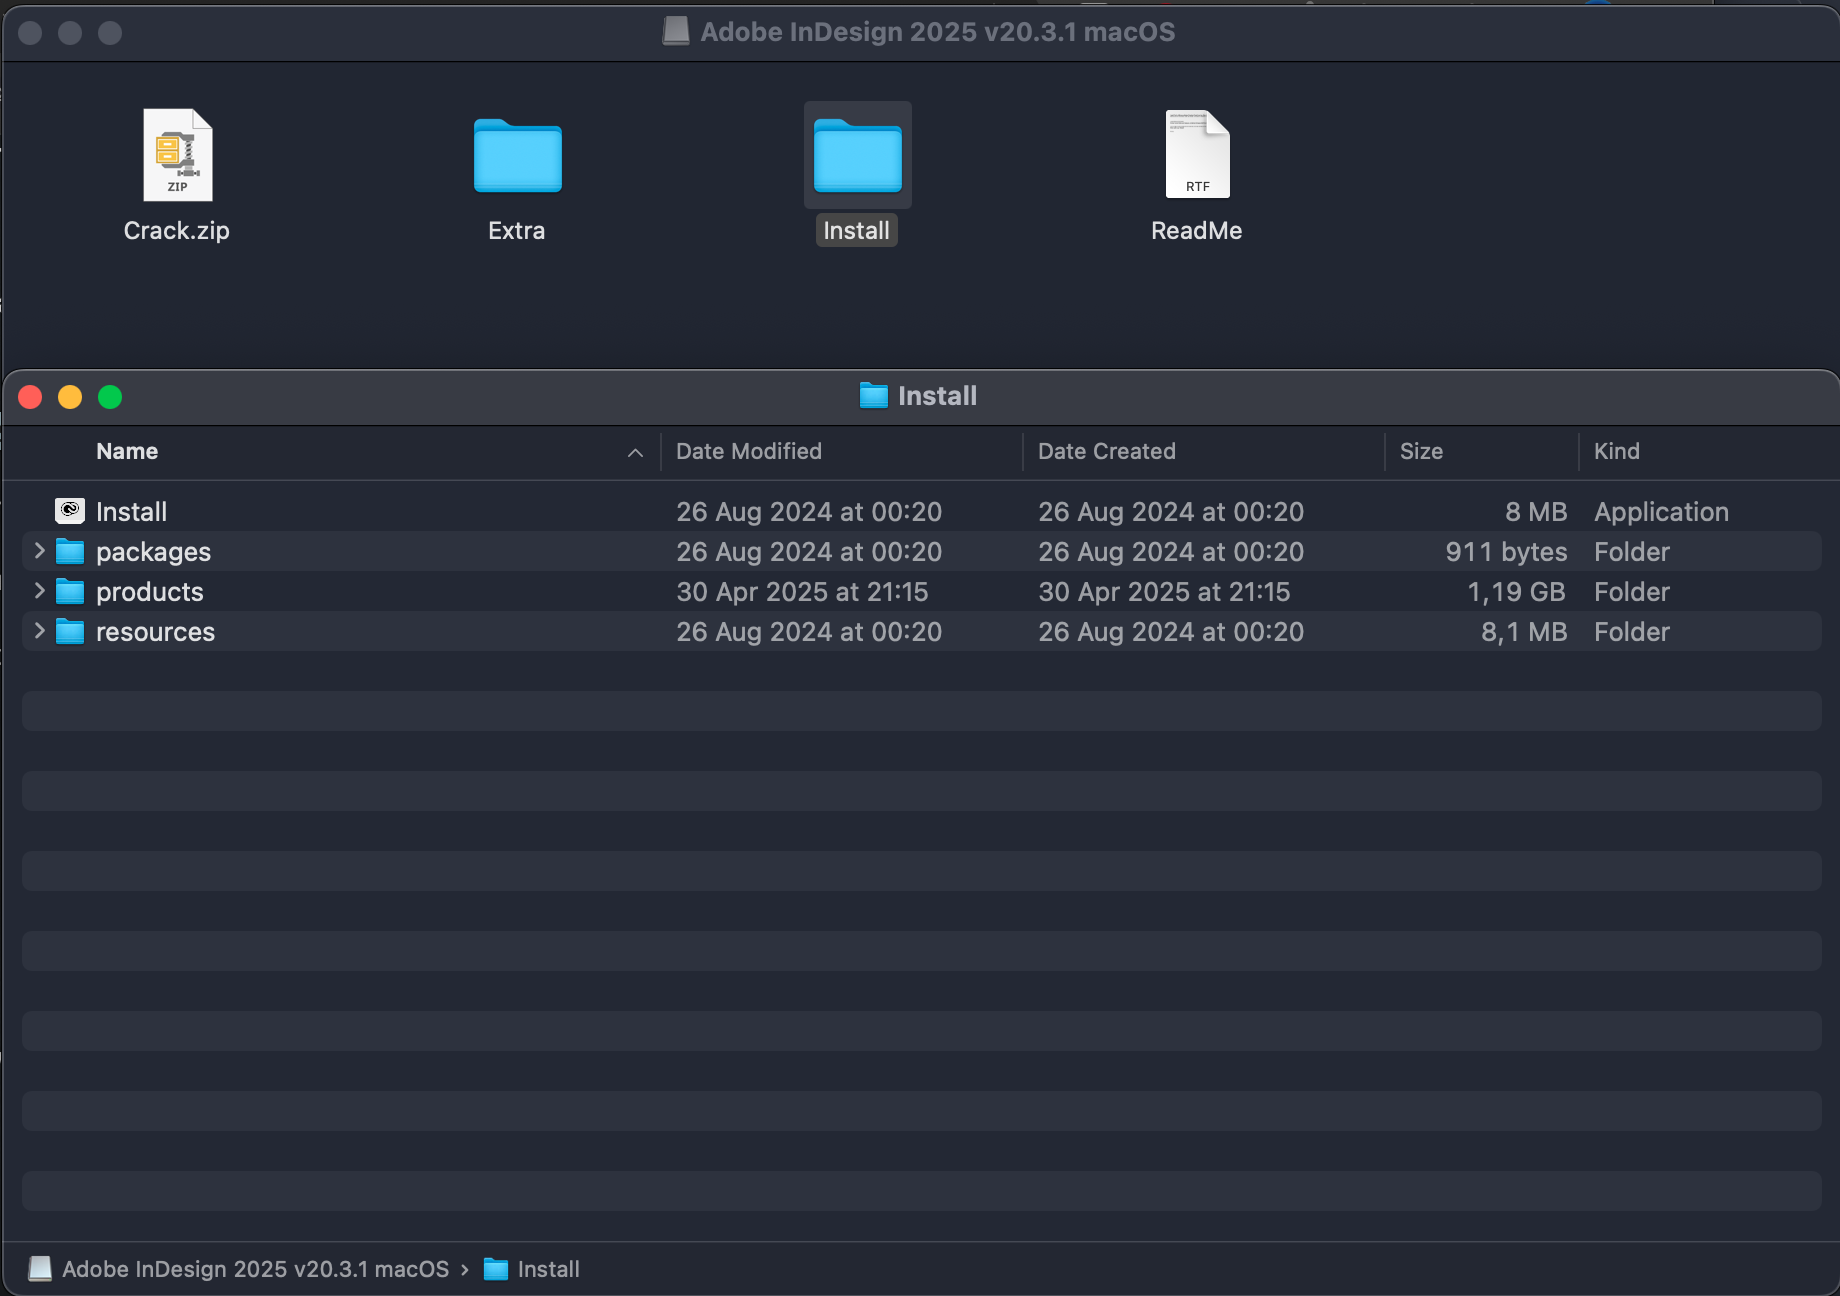Expand the products folder

pyautogui.click(x=39, y=591)
